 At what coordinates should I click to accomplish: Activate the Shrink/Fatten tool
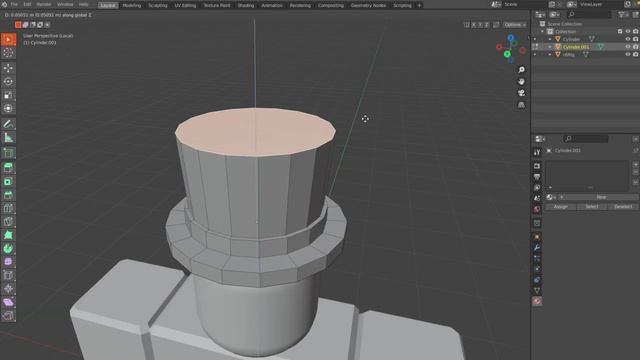click(x=8, y=289)
